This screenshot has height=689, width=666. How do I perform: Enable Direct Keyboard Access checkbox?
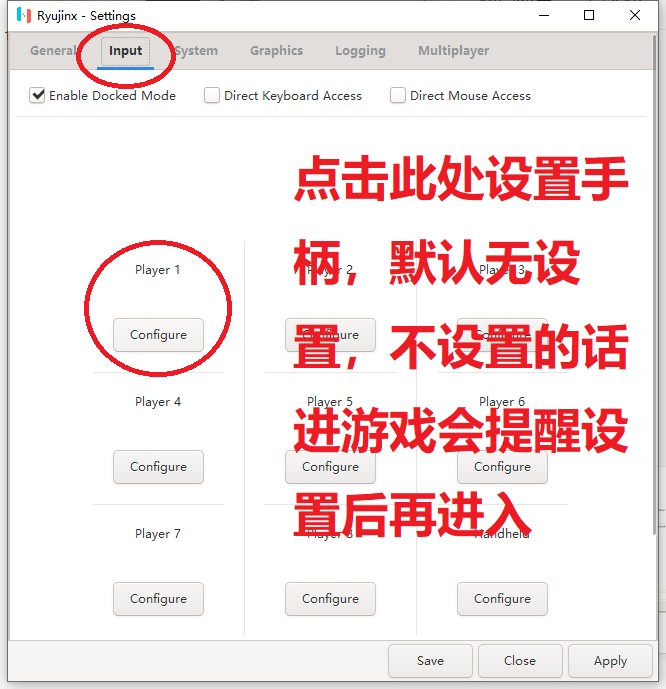[212, 95]
